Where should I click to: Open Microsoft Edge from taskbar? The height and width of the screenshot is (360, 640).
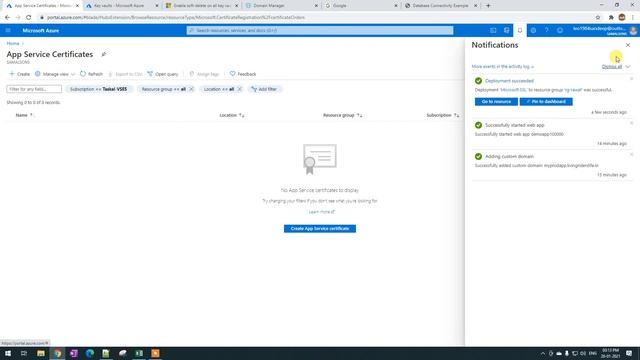pyautogui.click(x=90, y=353)
